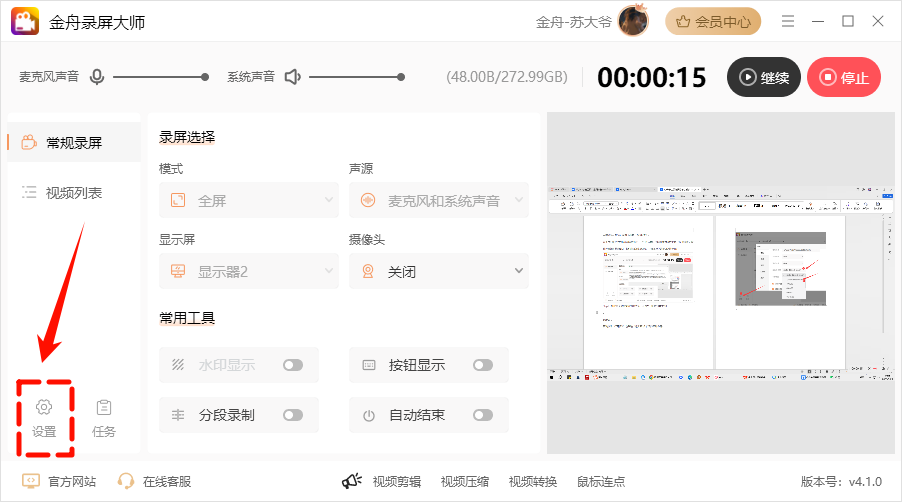Click the 官方网站 monitor icon
The image size is (902, 502).
pyautogui.click(x=30, y=481)
